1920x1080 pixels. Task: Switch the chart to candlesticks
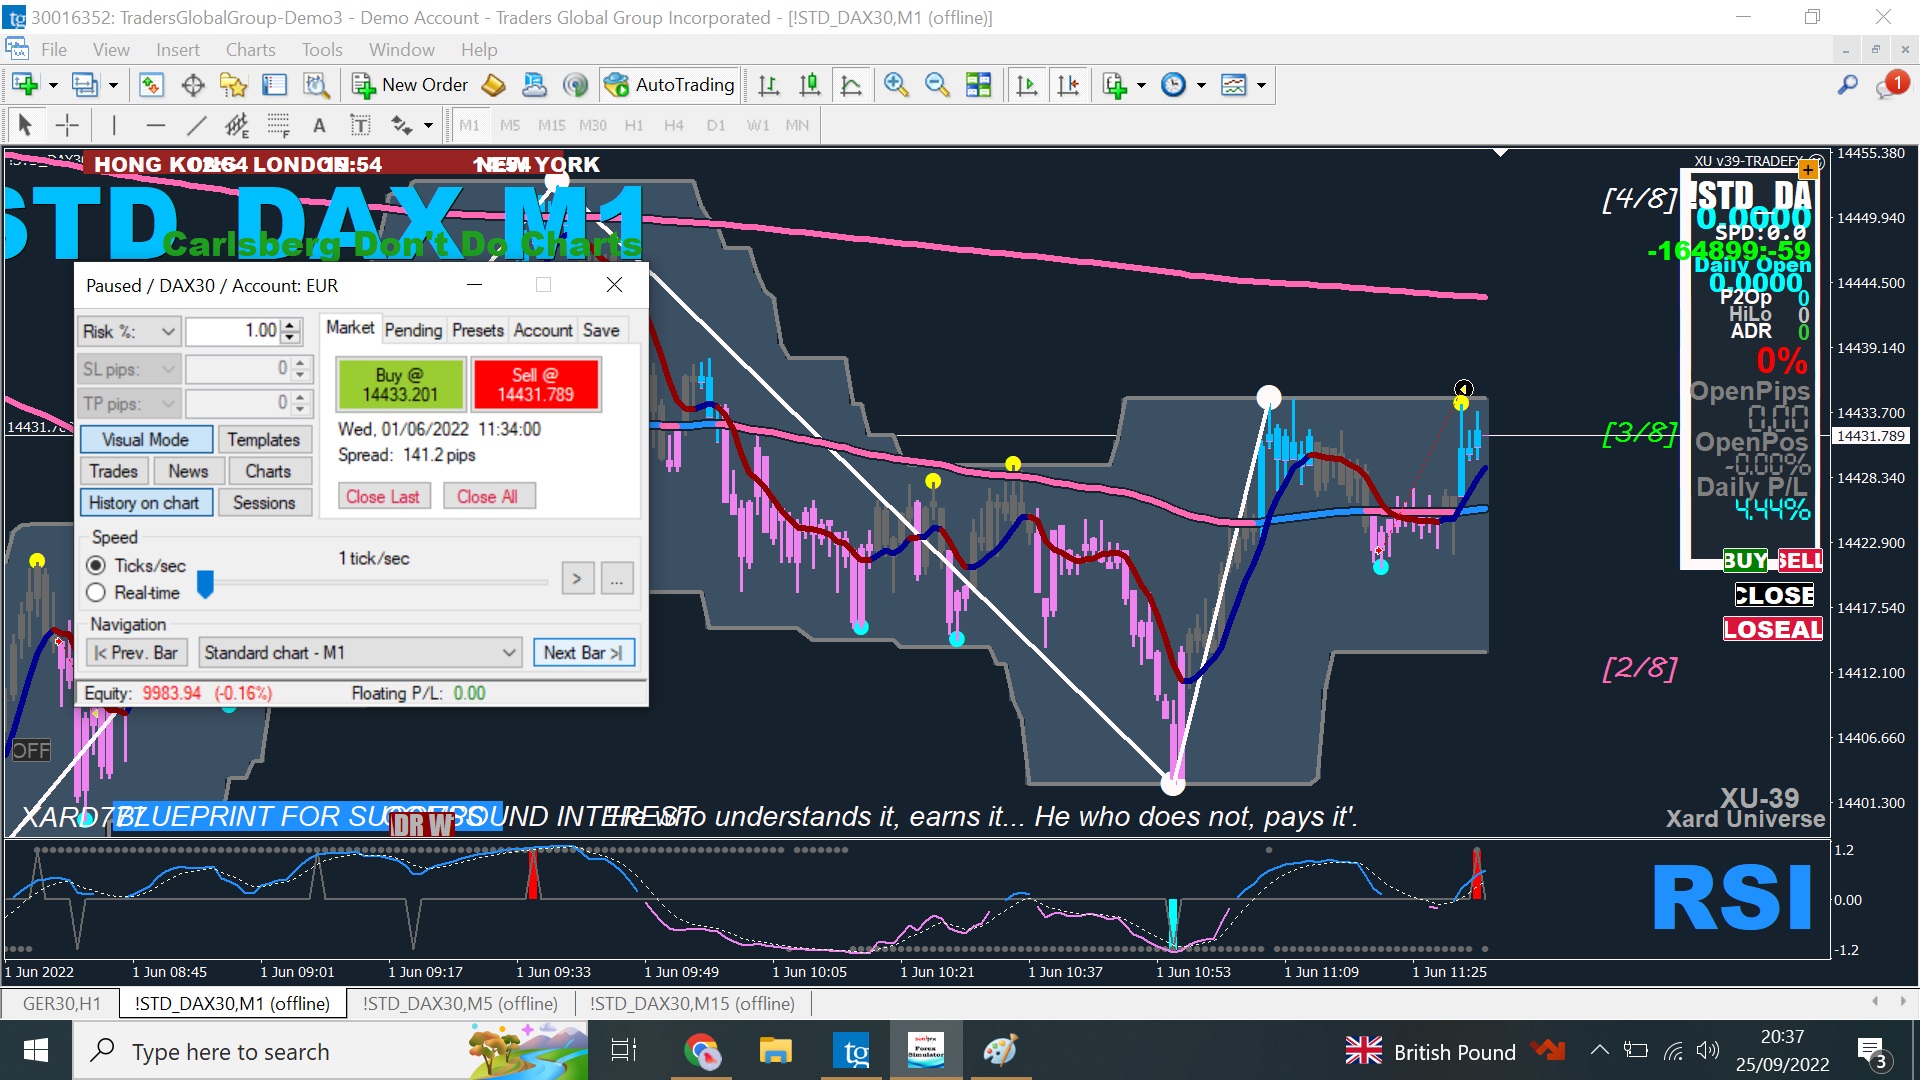point(810,85)
